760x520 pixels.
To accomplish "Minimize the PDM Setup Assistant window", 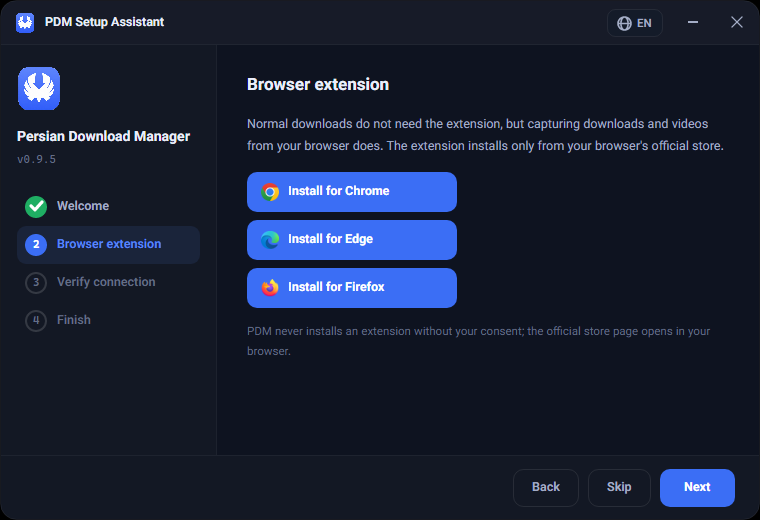I will (693, 22).
